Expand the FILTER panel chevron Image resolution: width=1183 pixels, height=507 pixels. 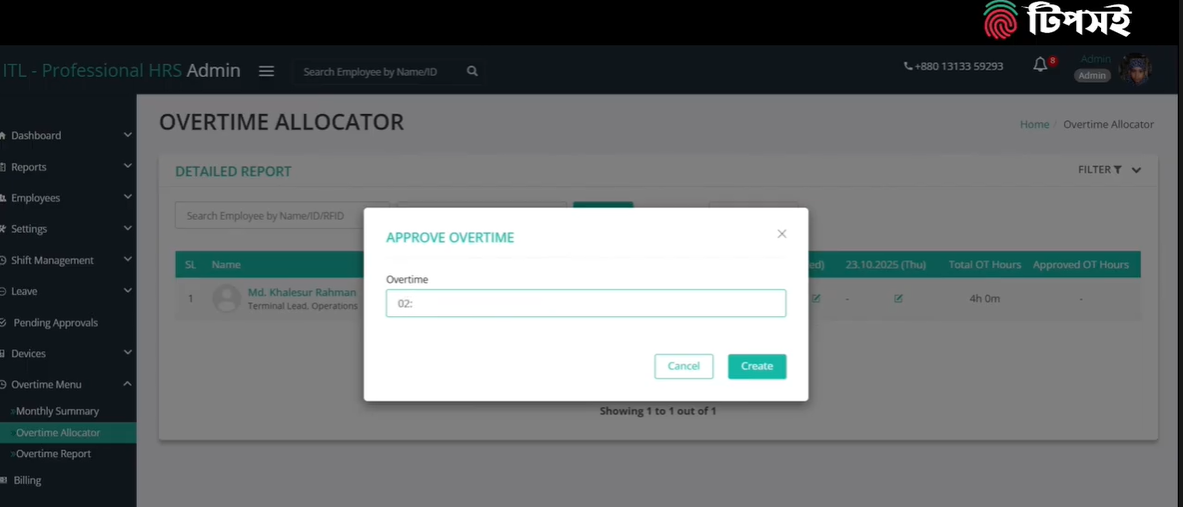[x=1136, y=170]
